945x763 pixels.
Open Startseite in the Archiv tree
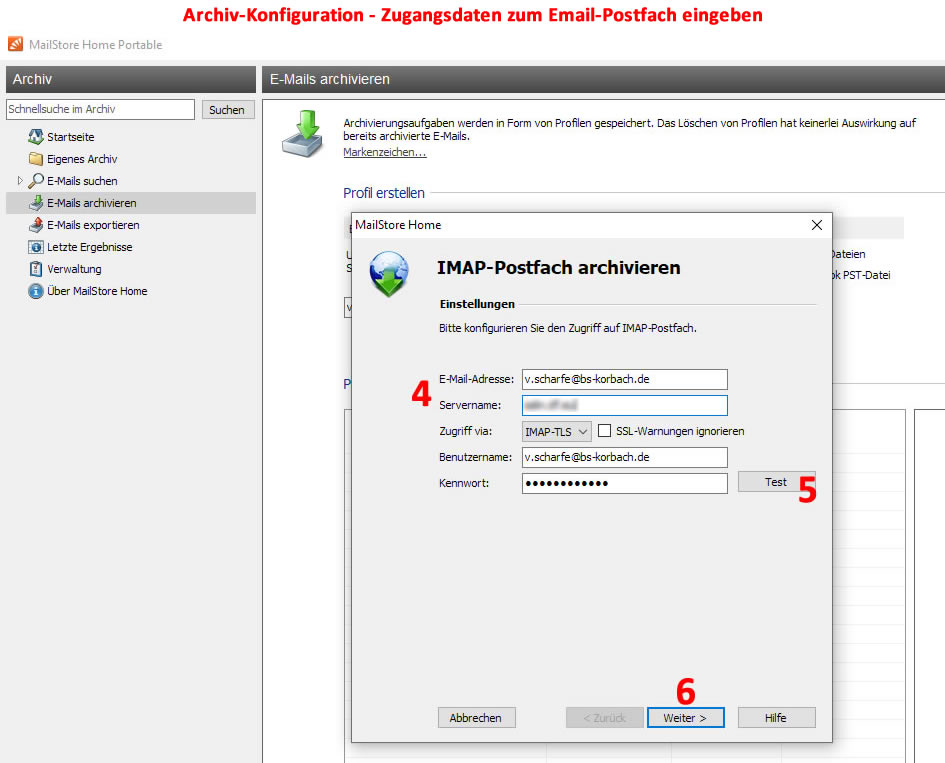[71, 137]
